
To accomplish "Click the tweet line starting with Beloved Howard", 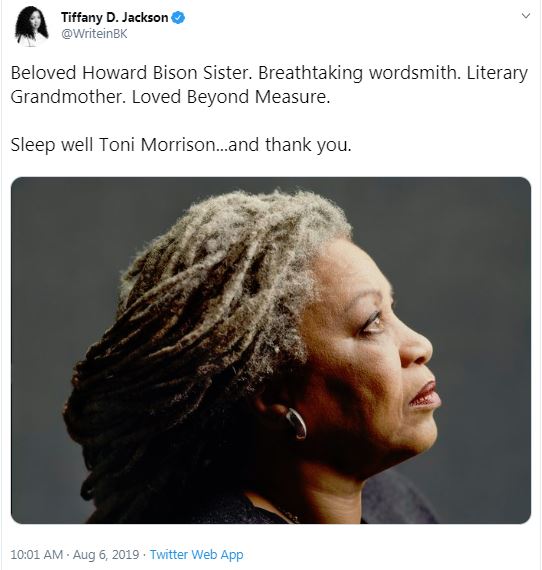I will [269, 73].
